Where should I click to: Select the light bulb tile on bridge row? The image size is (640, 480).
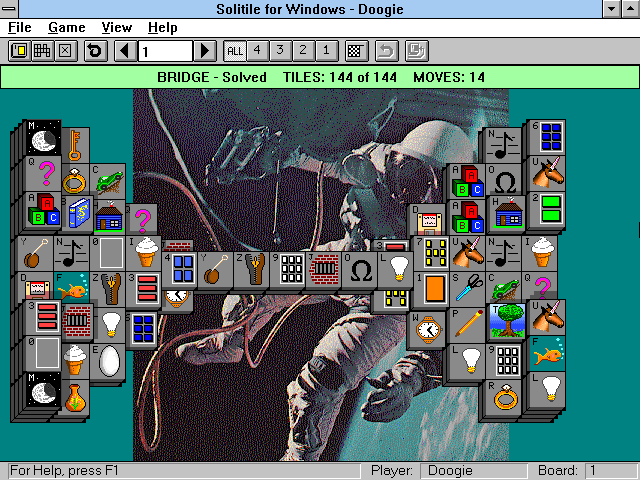(x=396, y=269)
